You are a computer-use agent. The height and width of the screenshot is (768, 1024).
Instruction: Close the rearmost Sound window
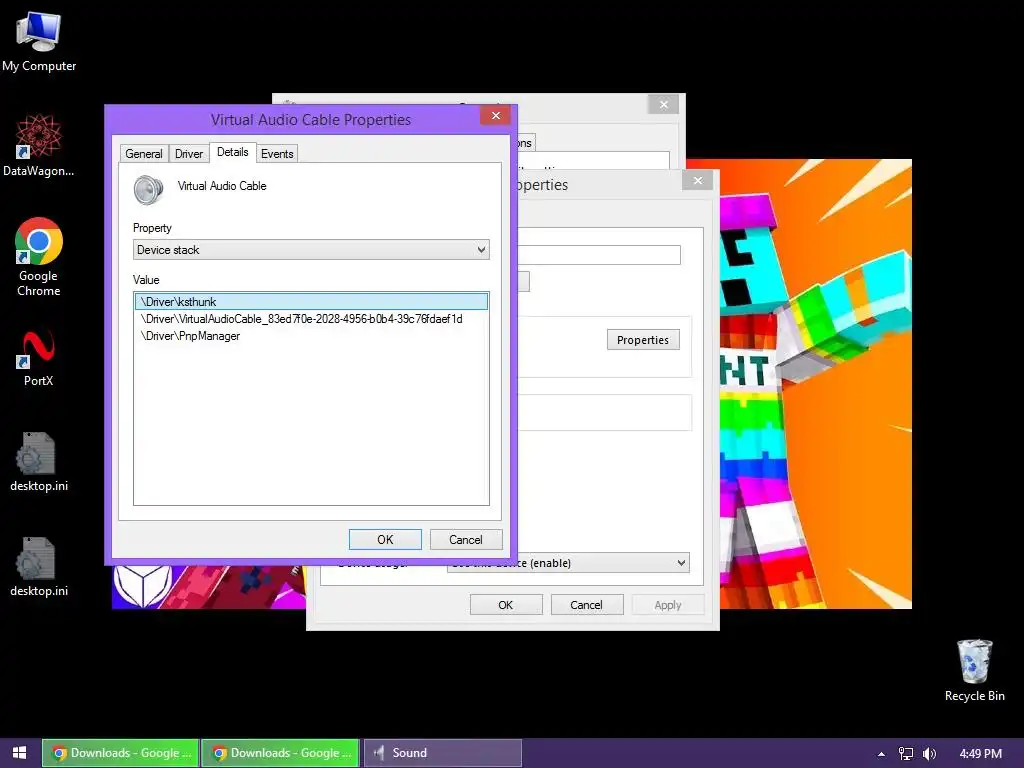[x=664, y=104]
